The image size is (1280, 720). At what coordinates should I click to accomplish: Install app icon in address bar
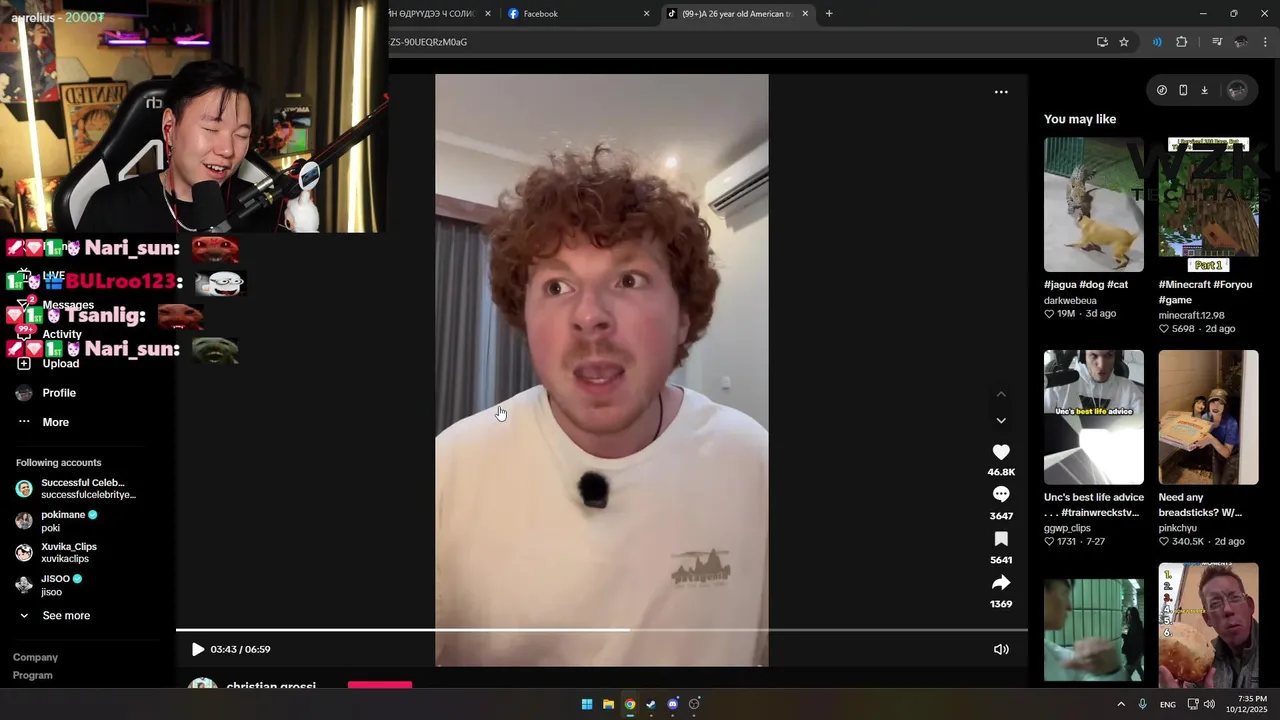(1102, 42)
